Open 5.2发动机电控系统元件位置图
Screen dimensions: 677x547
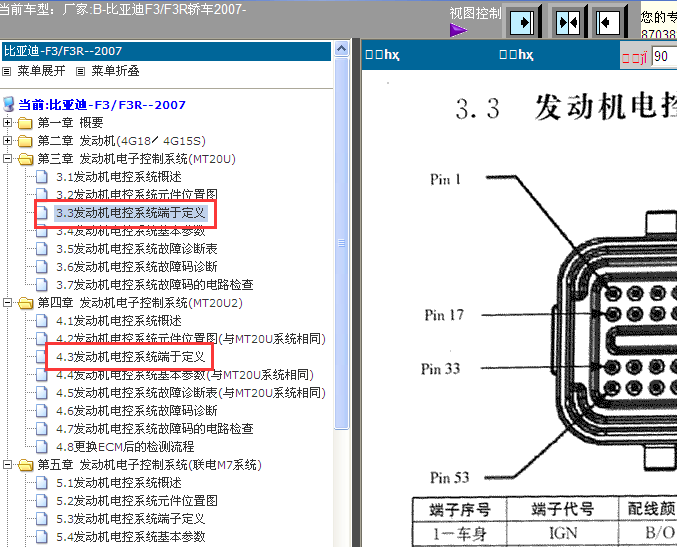click(136, 501)
